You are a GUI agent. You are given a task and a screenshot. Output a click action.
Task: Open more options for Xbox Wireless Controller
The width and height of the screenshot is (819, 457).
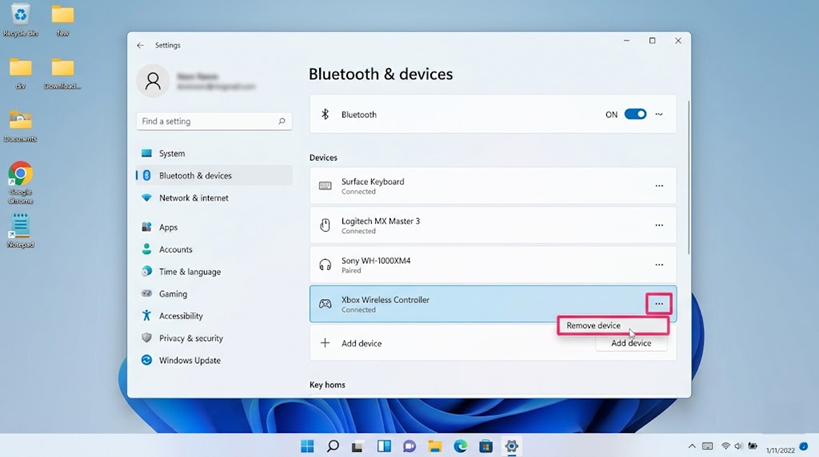click(659, 304)
